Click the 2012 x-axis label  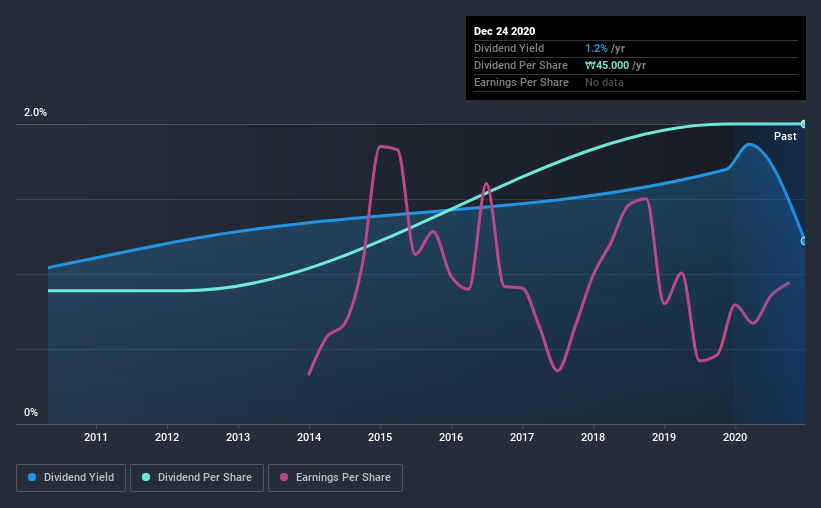tap(167, 437)
